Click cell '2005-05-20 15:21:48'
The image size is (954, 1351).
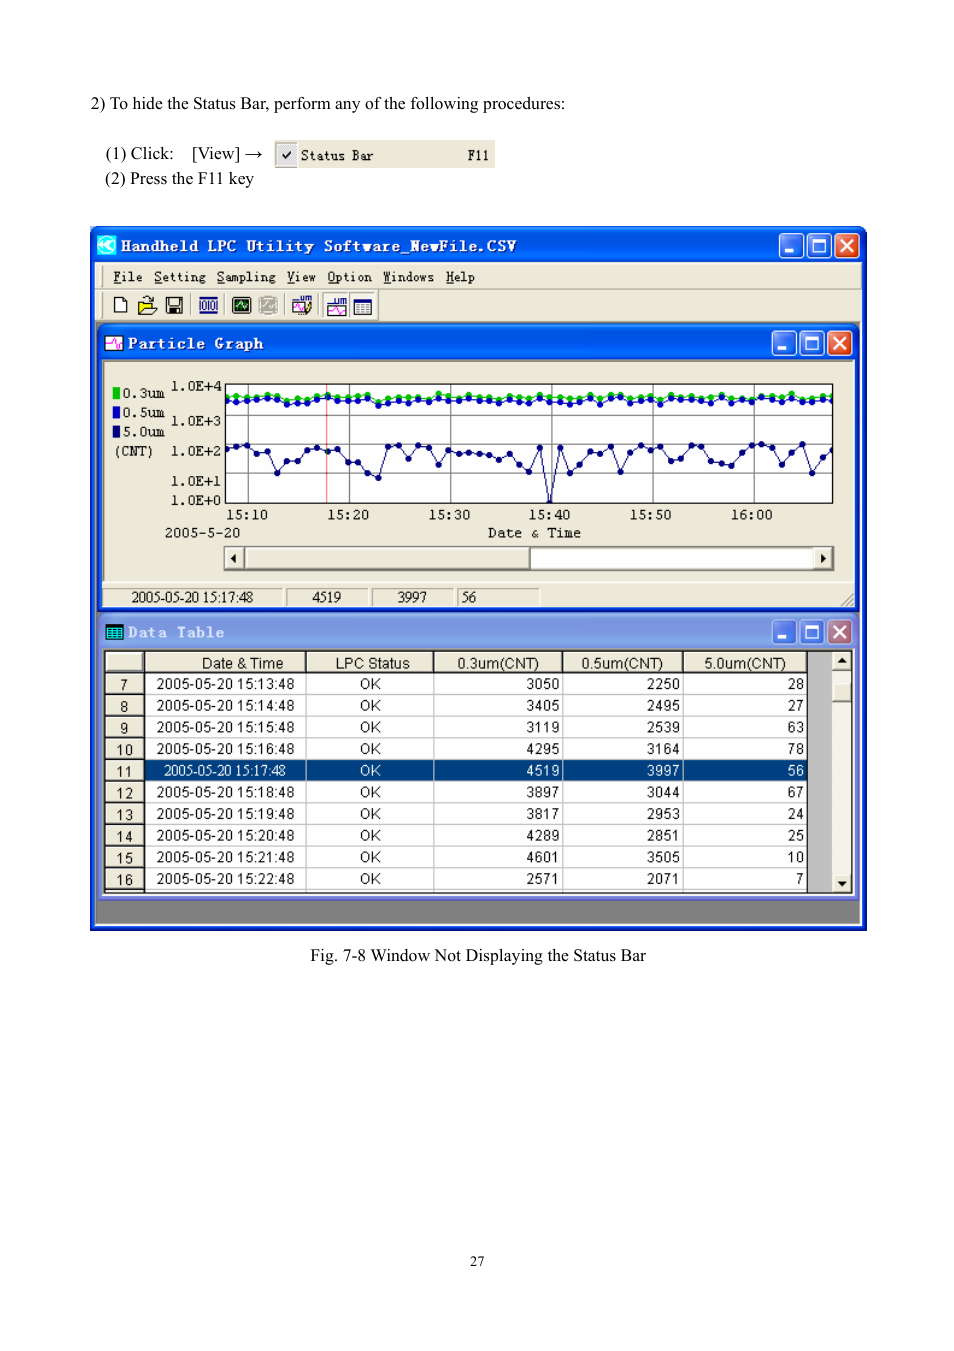[225, 857]
